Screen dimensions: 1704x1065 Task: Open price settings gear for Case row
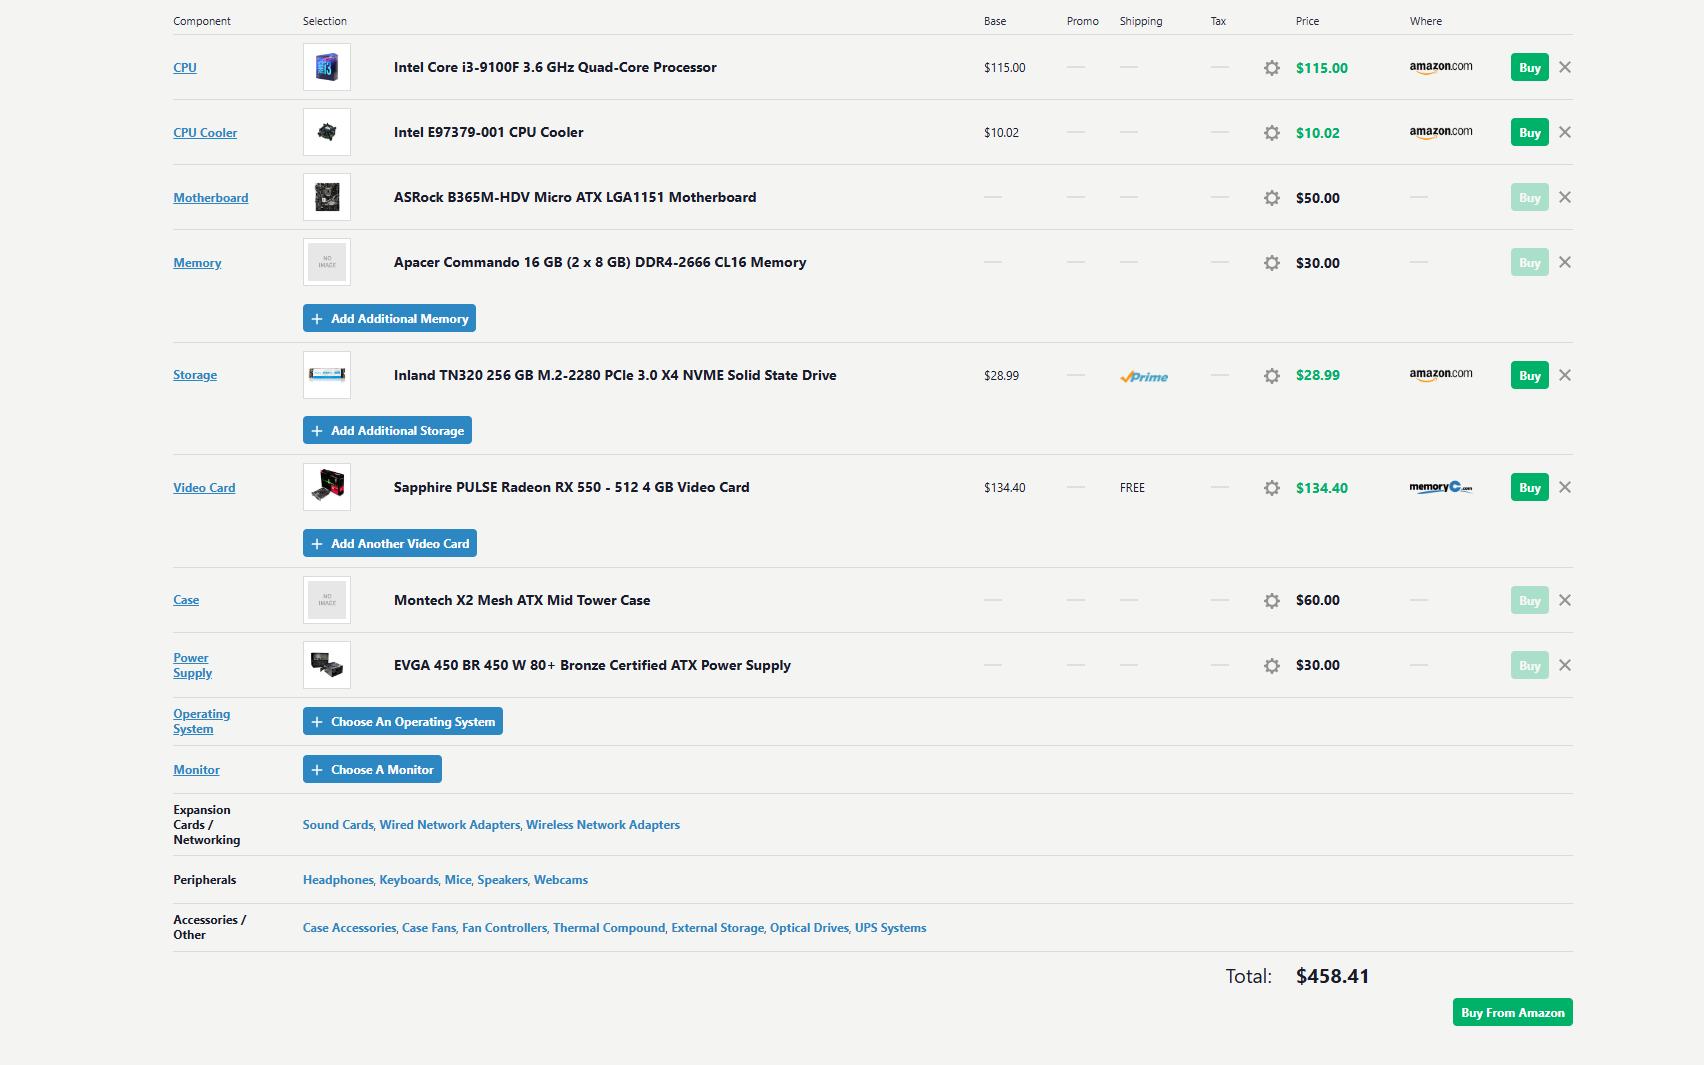tap(1272, 601)
